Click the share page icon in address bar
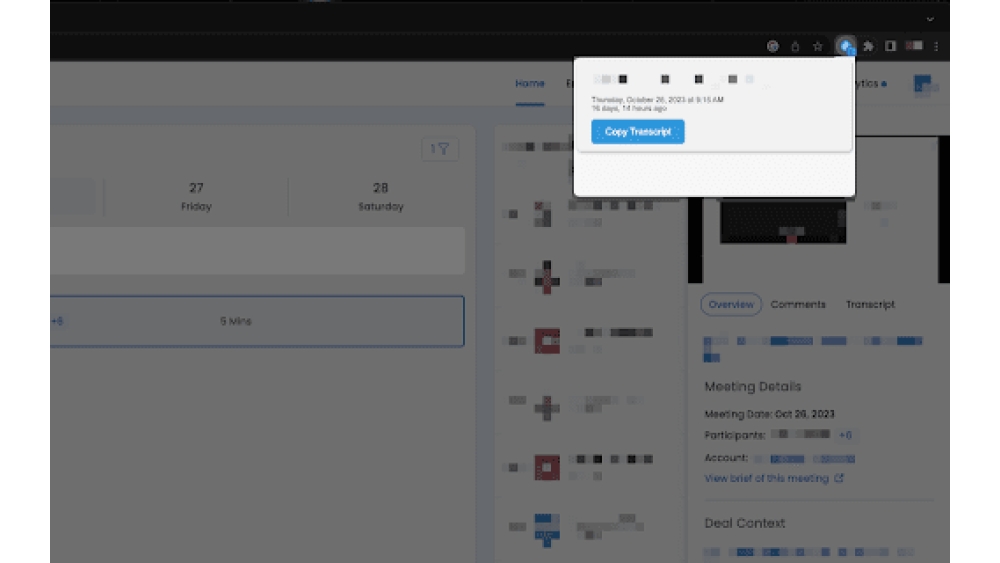This screenshot has height=563, width=1000. pyautogui.click(x=795, y=46)
